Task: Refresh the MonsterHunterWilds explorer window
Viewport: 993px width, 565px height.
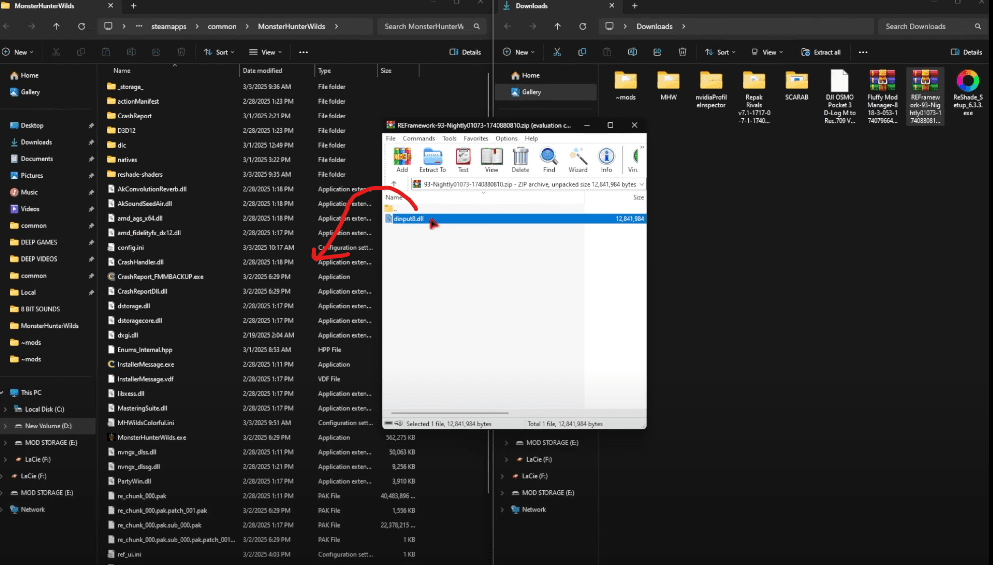Action: tap(82, 27)
